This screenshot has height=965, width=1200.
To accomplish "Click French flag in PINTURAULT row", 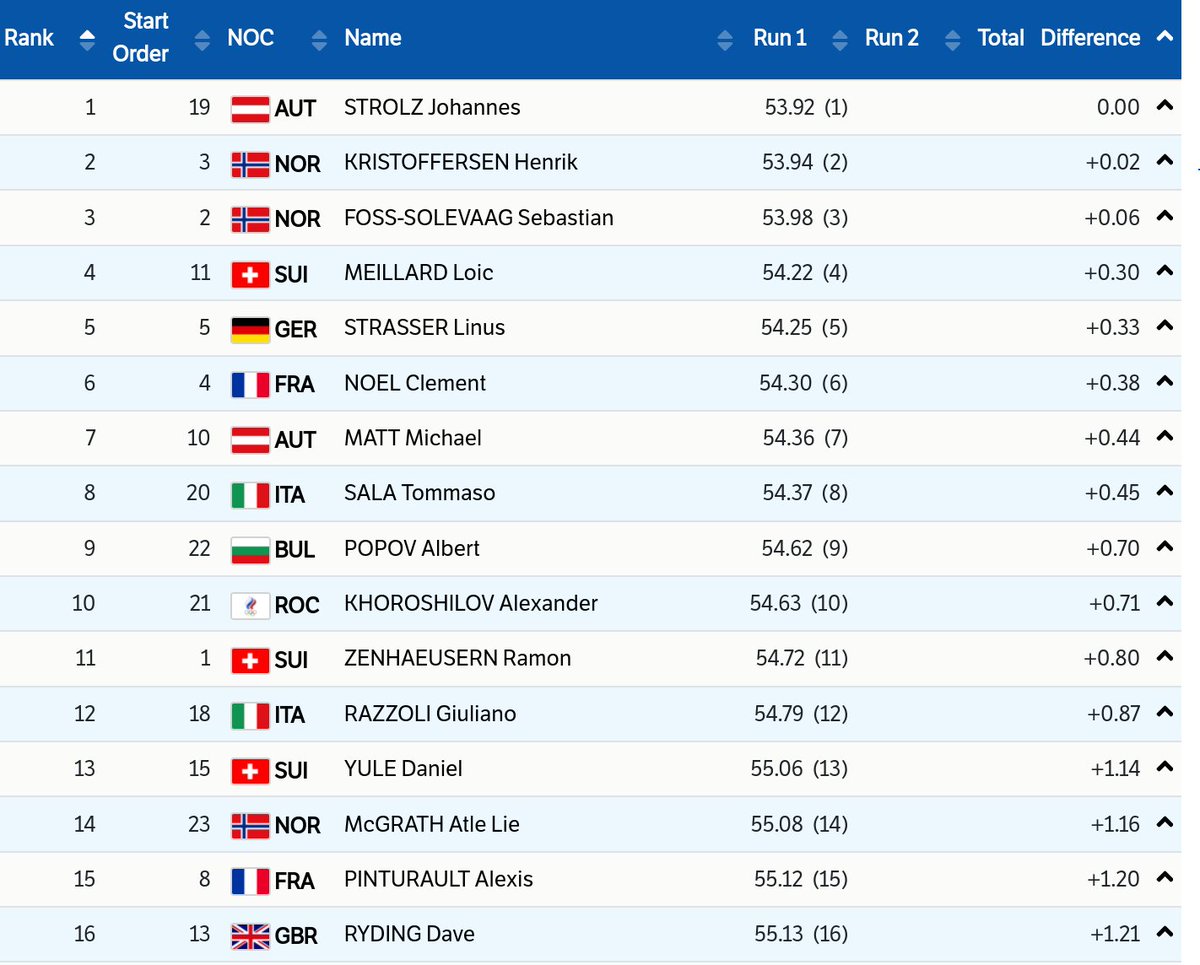I will [x=250, y=881].
